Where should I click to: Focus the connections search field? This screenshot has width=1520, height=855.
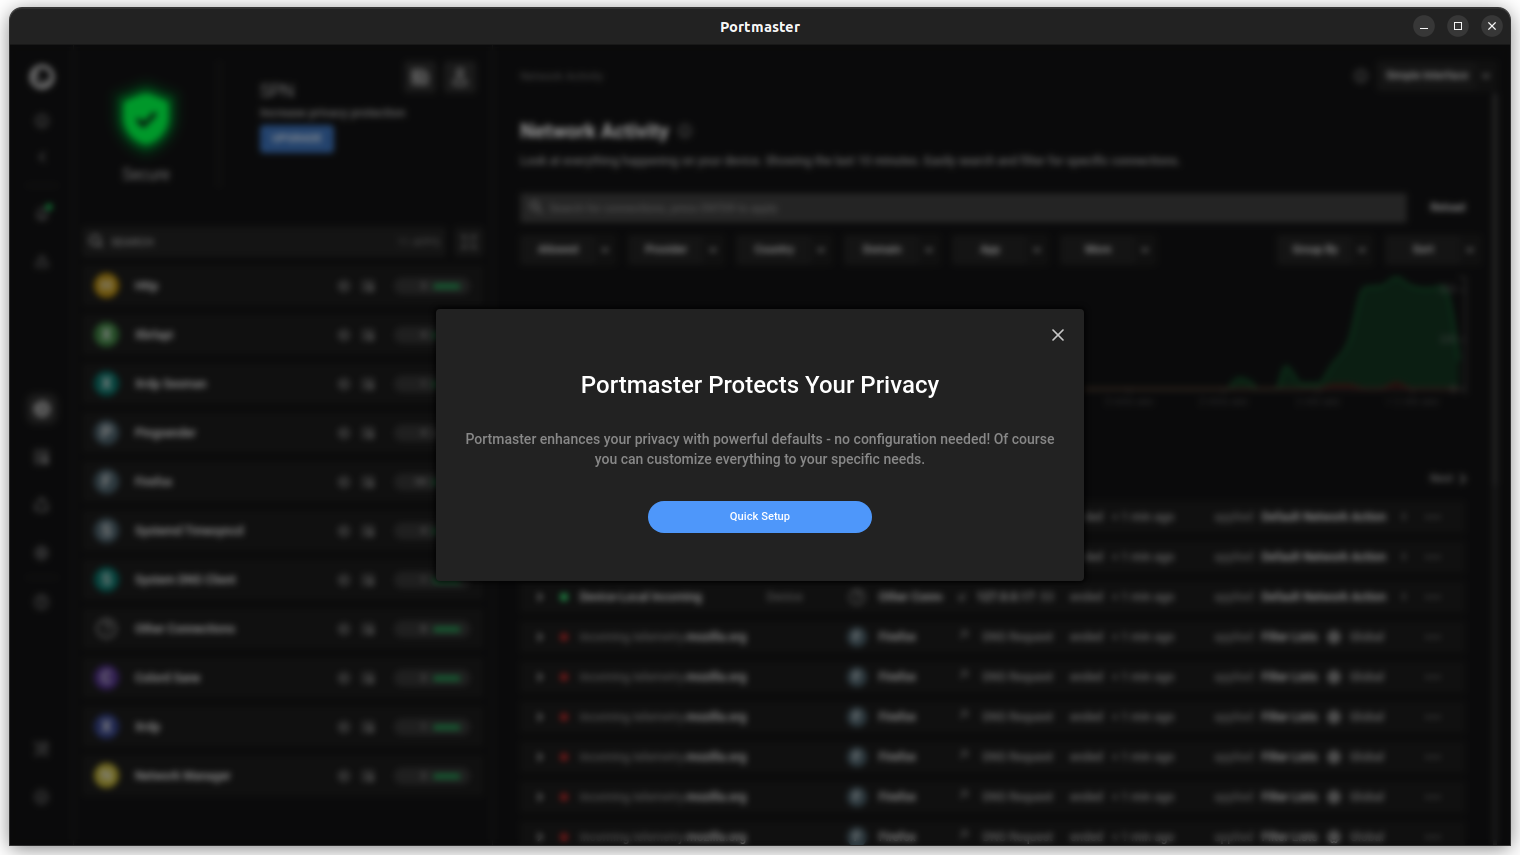point(960,208)
